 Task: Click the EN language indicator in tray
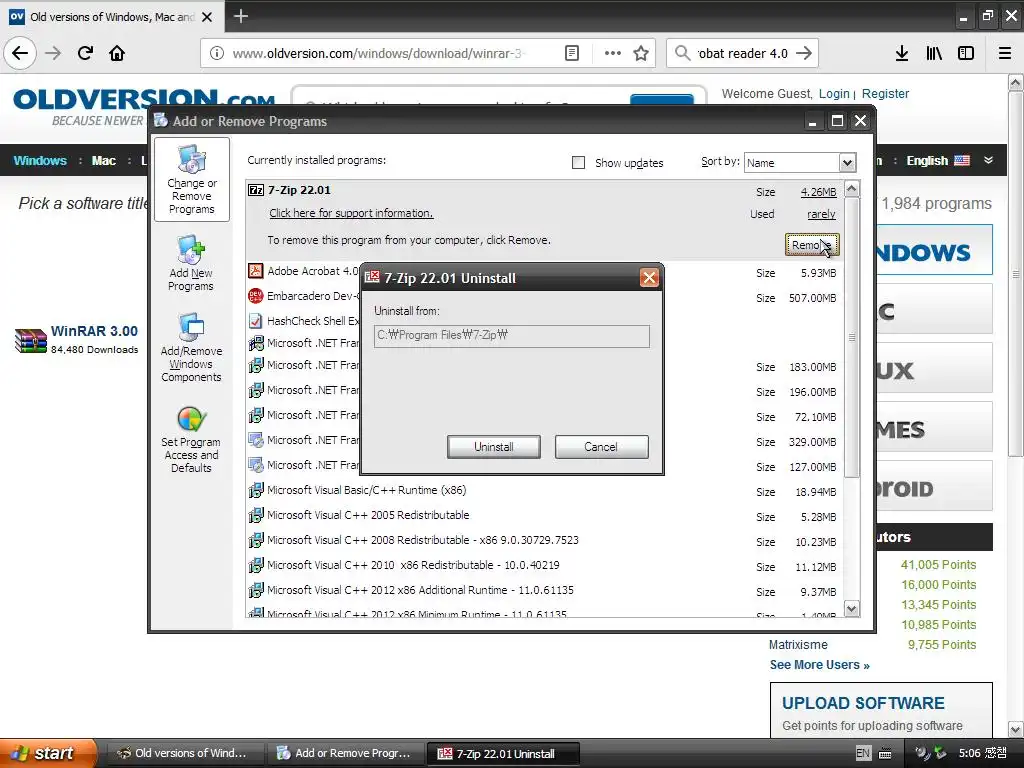point(863,753)
